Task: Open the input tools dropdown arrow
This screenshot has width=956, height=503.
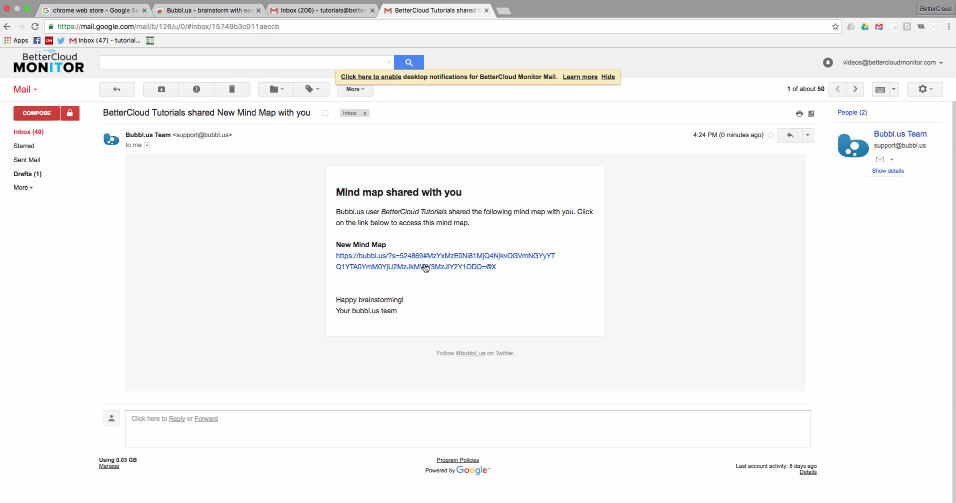Action: (894, 89)
